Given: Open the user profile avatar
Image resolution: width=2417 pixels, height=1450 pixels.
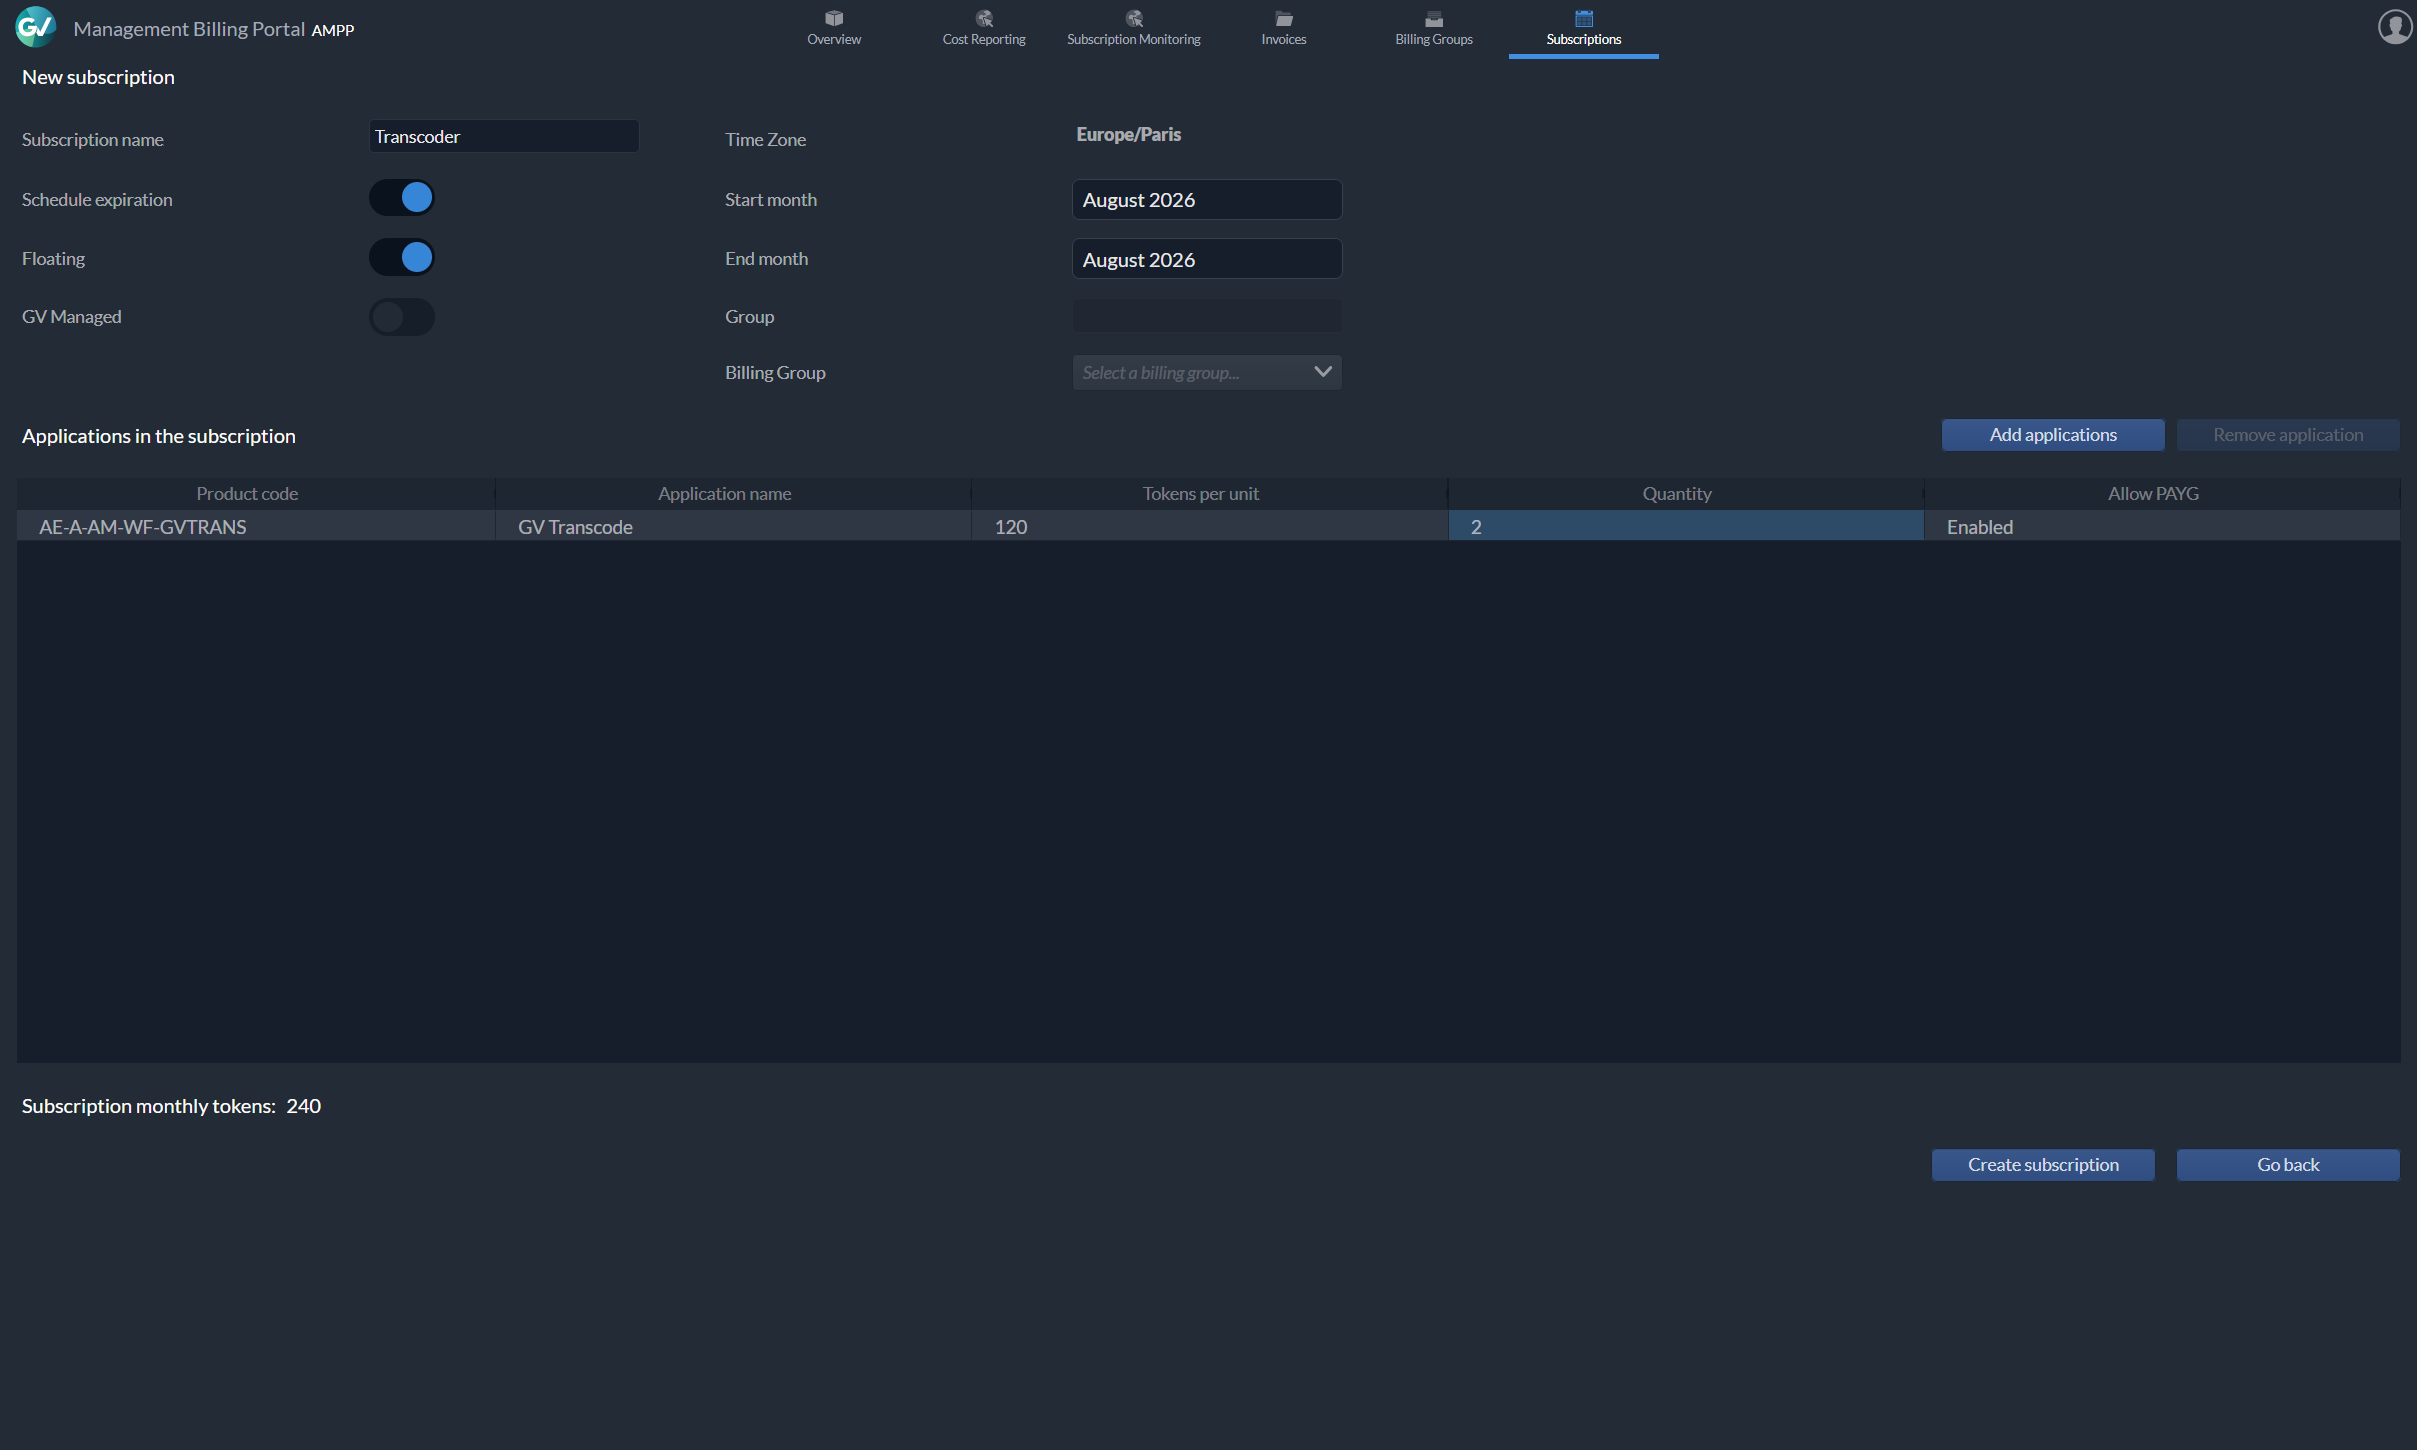Looking at the screenshot, I should 2394,27.
